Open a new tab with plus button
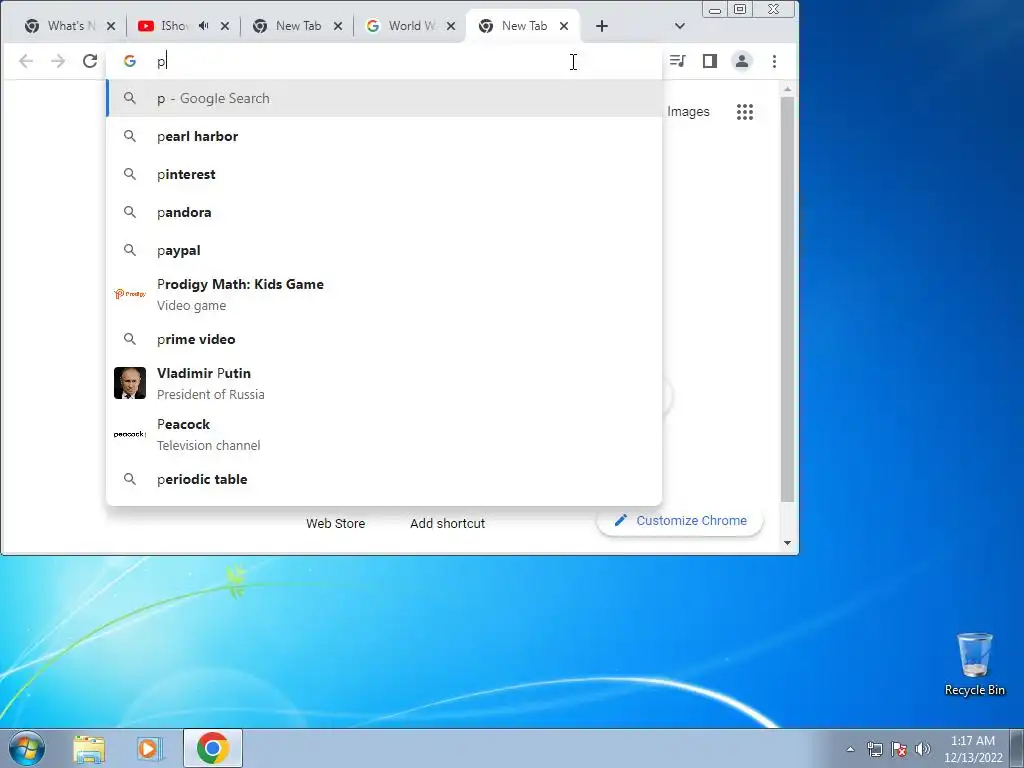 click(602, 26)
